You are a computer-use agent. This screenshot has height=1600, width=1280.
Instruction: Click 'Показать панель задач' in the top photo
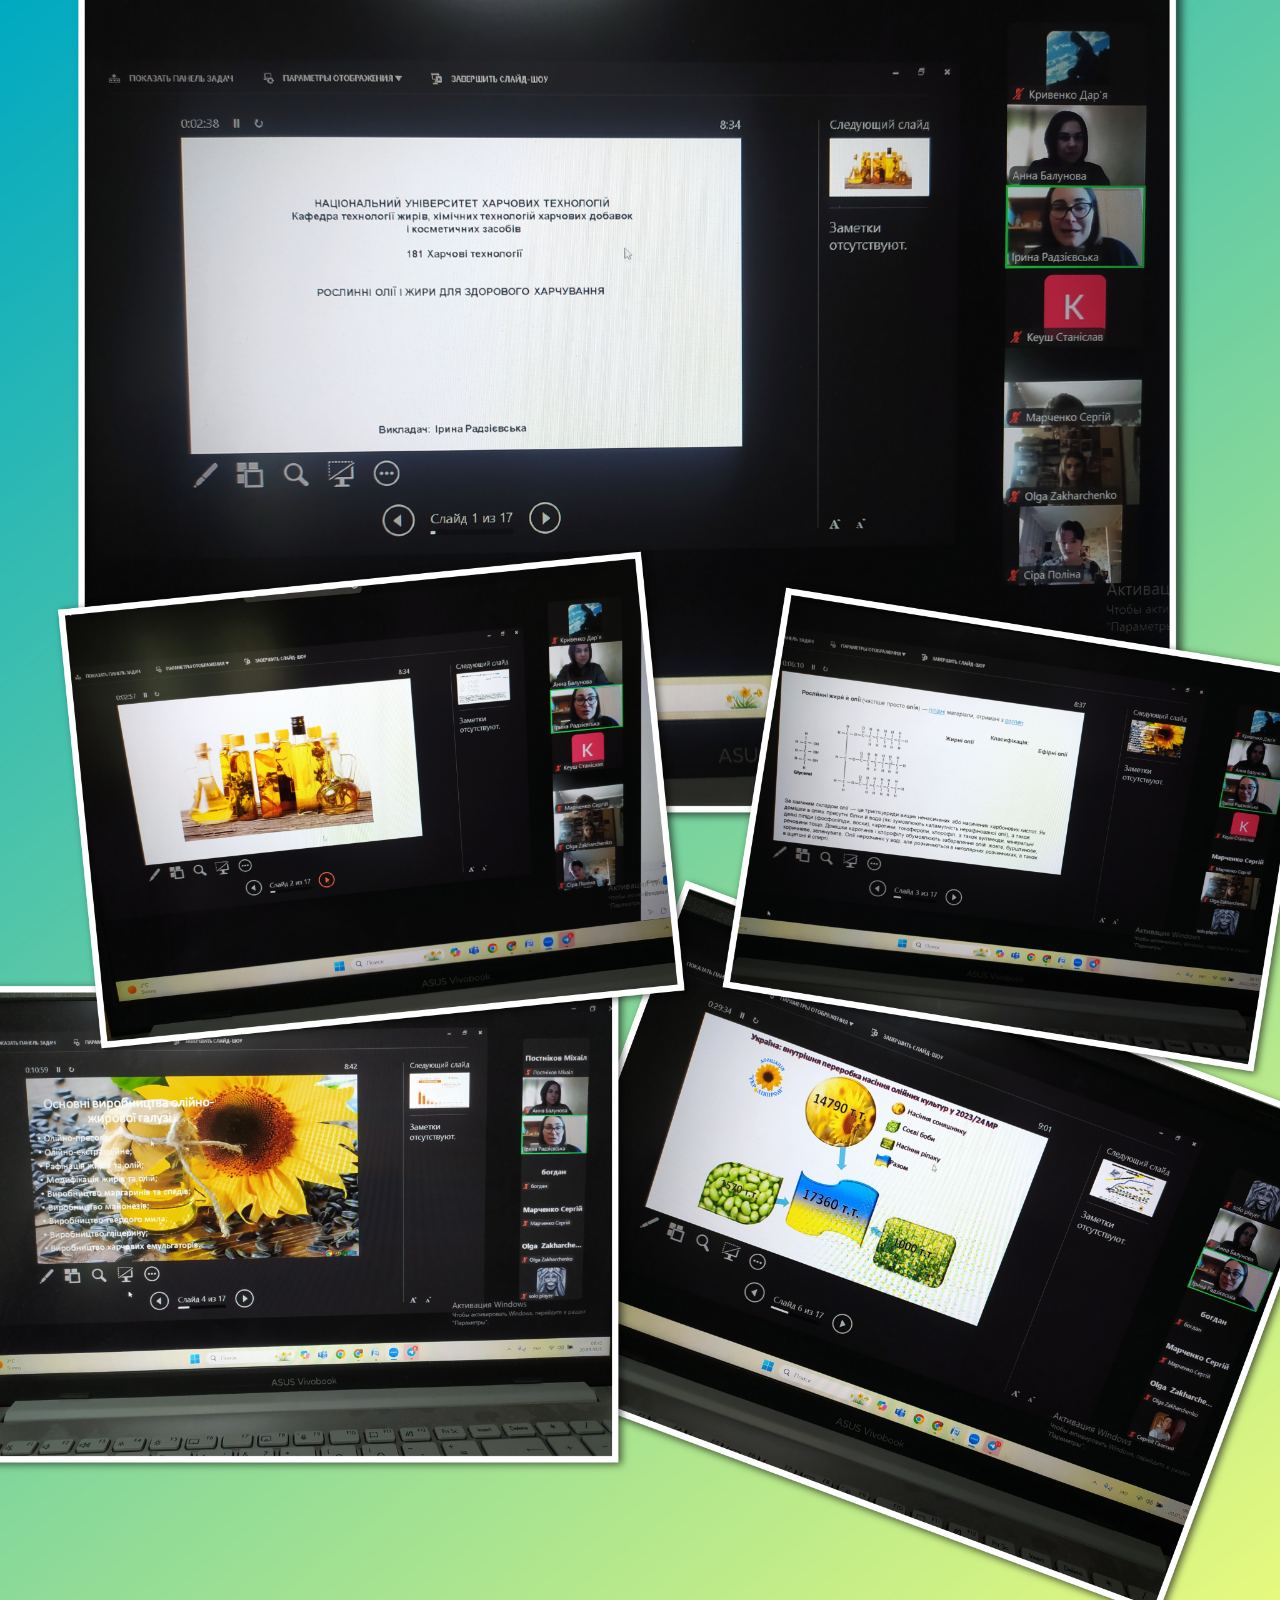point(171,78)
